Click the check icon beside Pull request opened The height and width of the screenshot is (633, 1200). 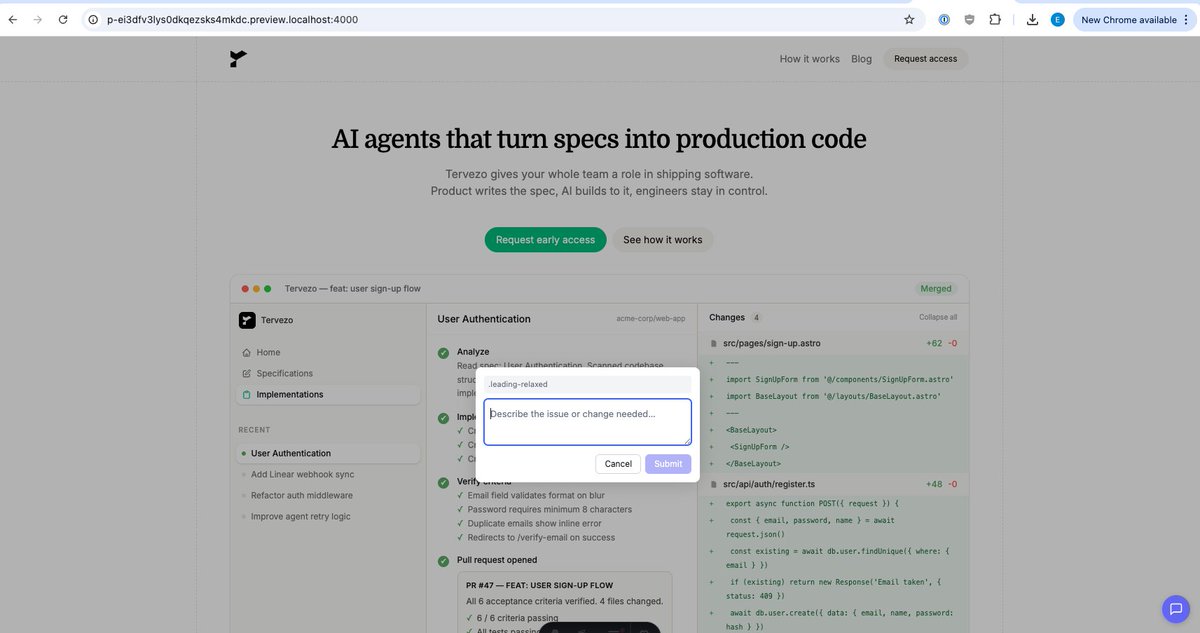(x=443, y=560)
